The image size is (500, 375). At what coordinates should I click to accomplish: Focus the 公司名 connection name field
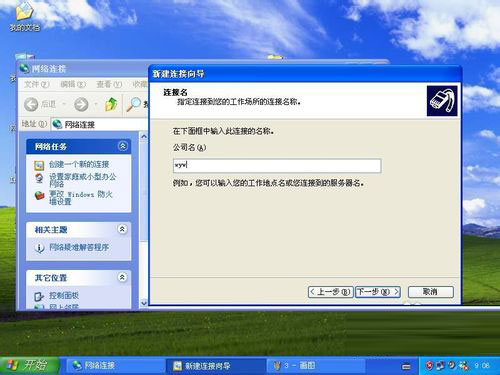(x=277, y=166)
